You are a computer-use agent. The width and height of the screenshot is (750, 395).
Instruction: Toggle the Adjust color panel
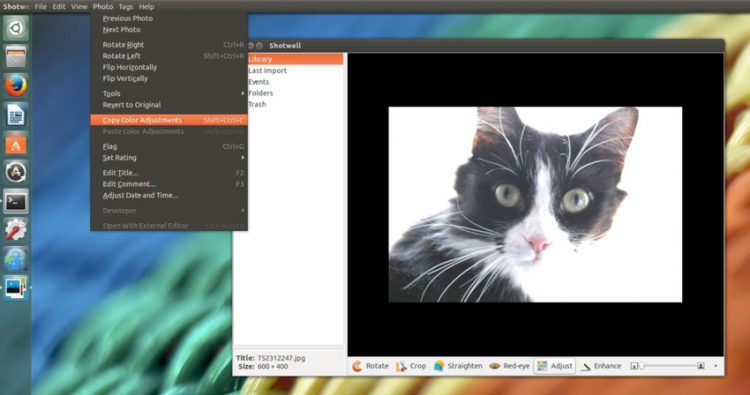(554, 366)
